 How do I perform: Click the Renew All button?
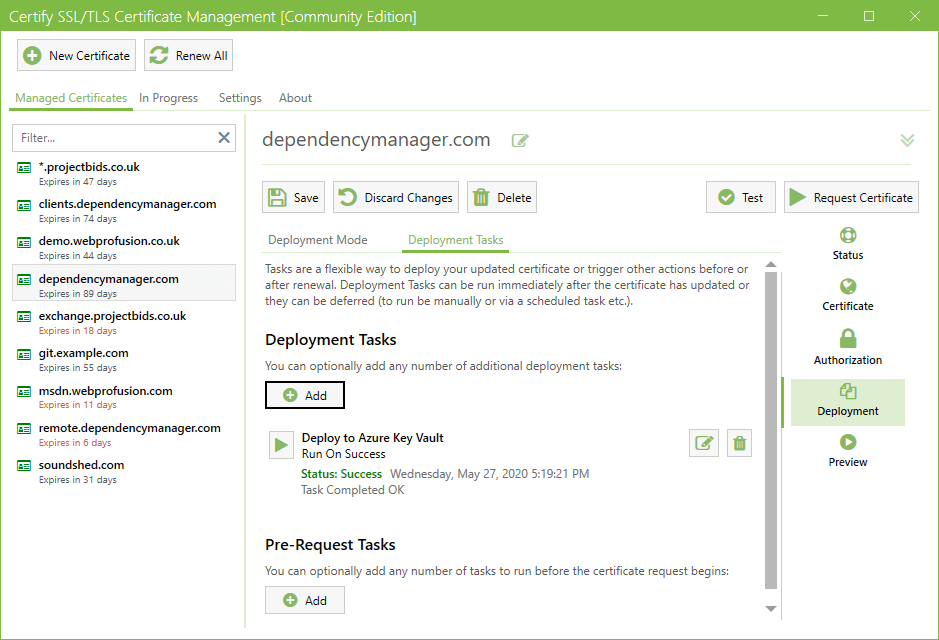189,56
